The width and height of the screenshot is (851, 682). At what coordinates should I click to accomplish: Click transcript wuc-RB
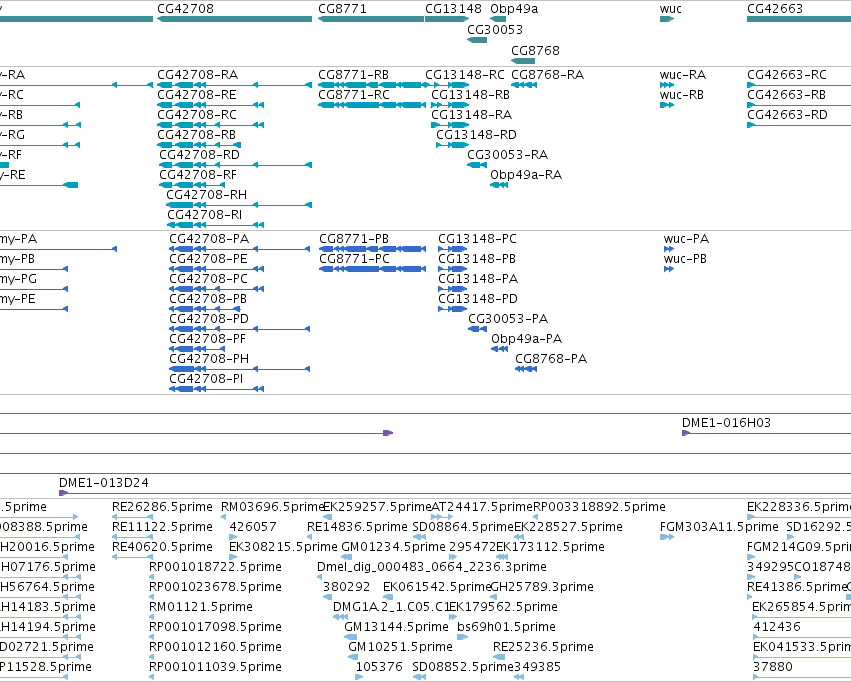682,94
